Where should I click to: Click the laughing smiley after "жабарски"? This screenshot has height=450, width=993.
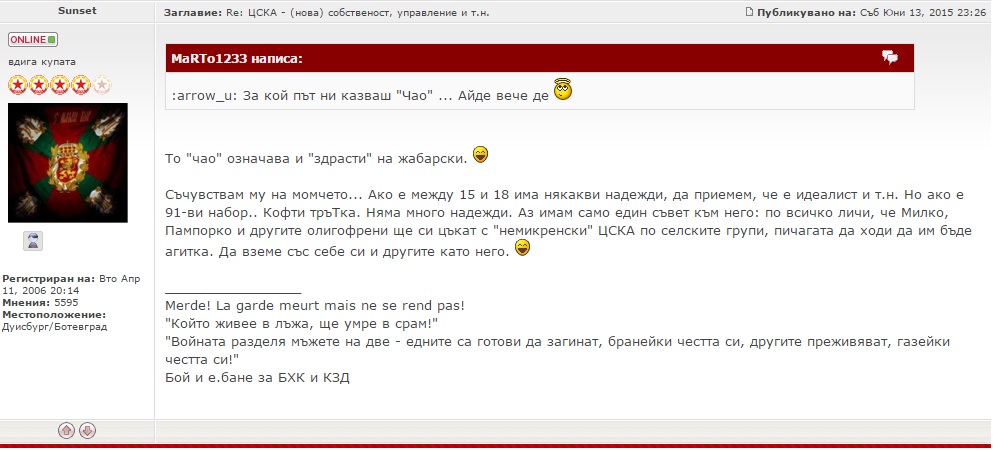click(481, 155)
